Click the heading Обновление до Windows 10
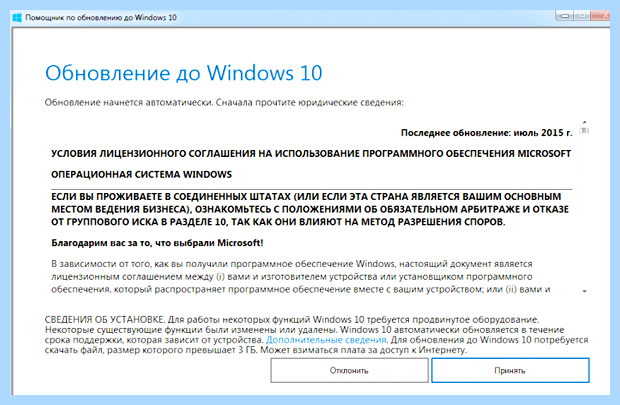620x405 pixels. (x=183, y=73)
